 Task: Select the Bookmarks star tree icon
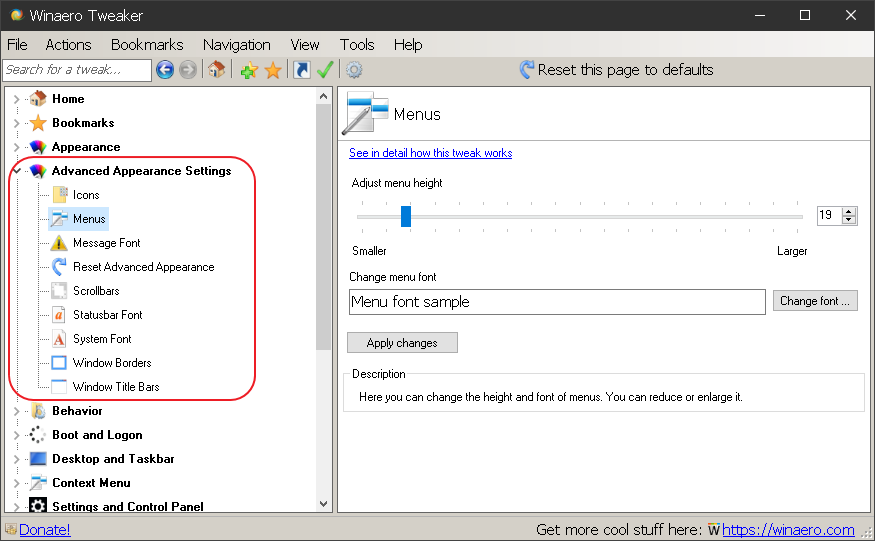[38, 123]
